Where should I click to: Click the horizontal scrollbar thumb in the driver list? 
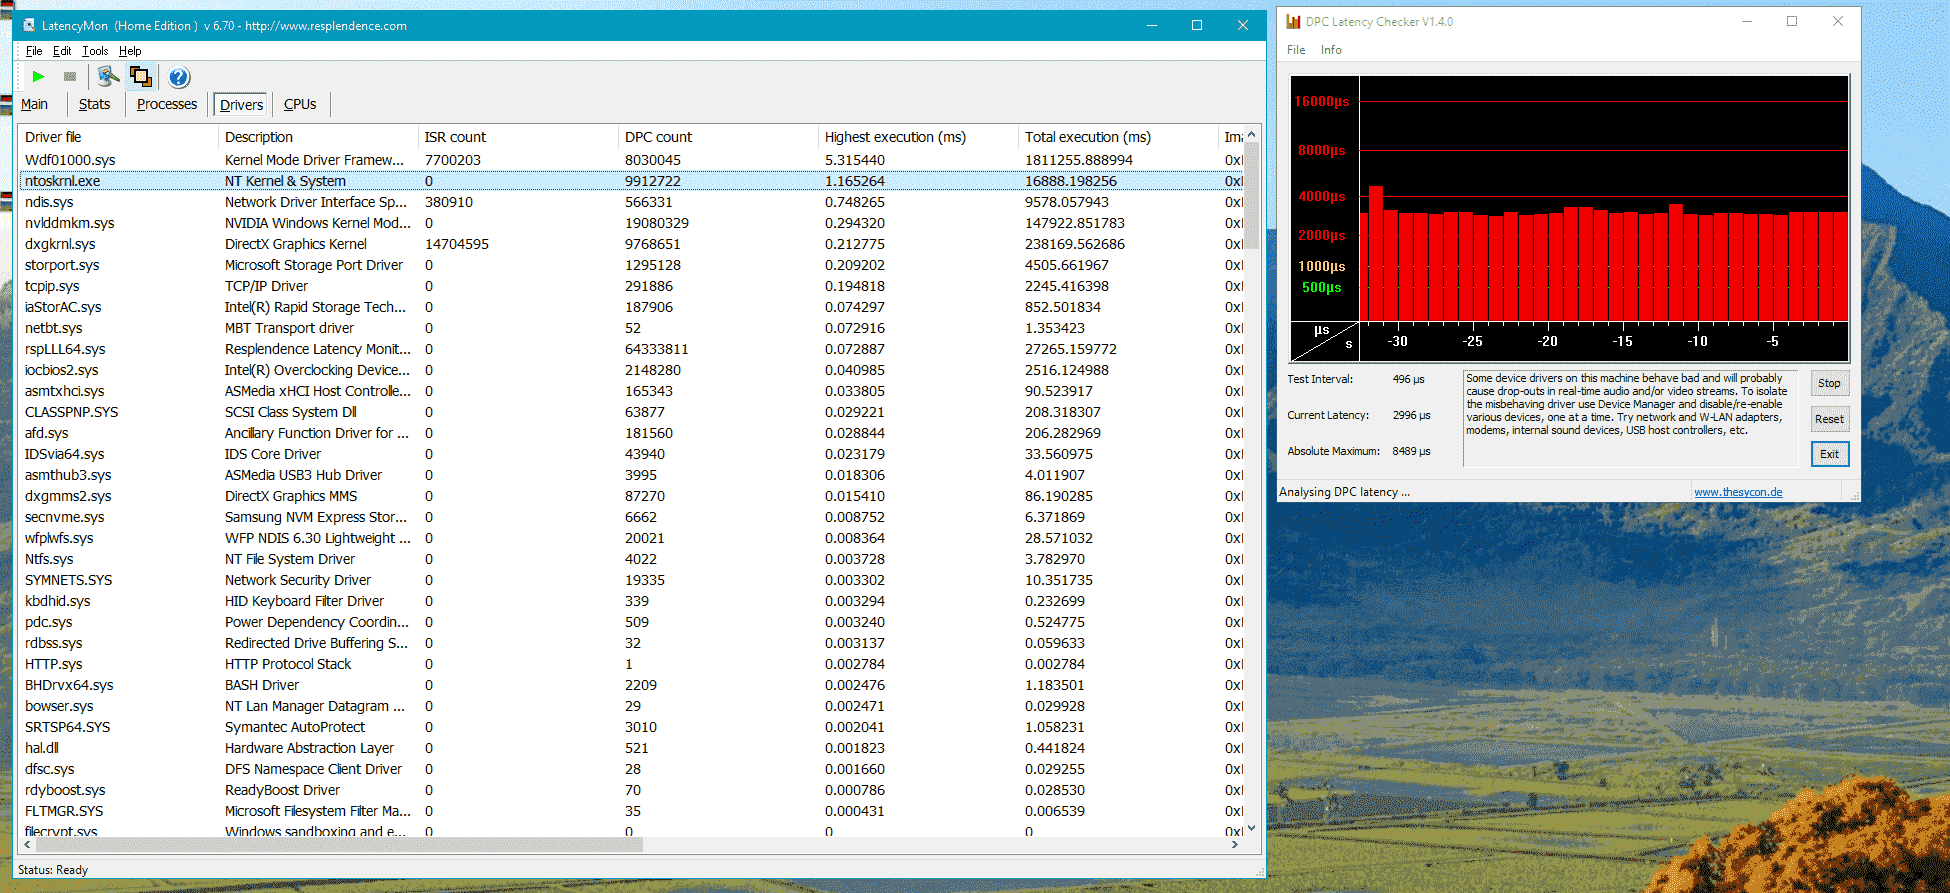[339, 845]
